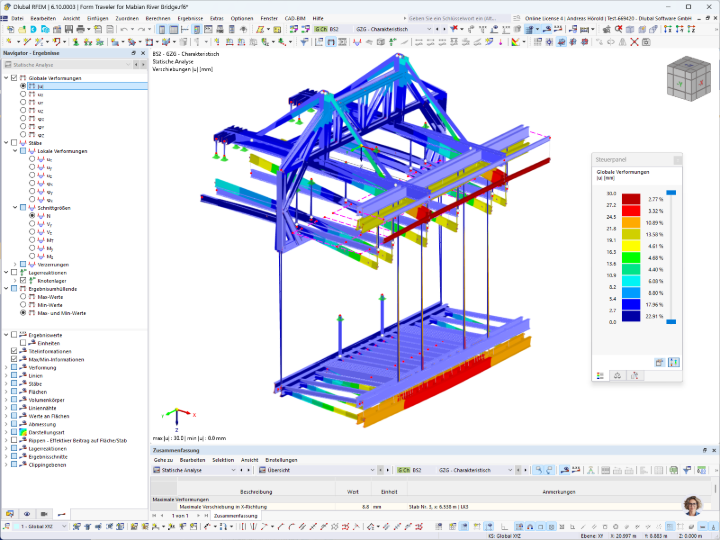
Task: Uncheck the Titelinformationen checkbox
Action: pos(14,351)
